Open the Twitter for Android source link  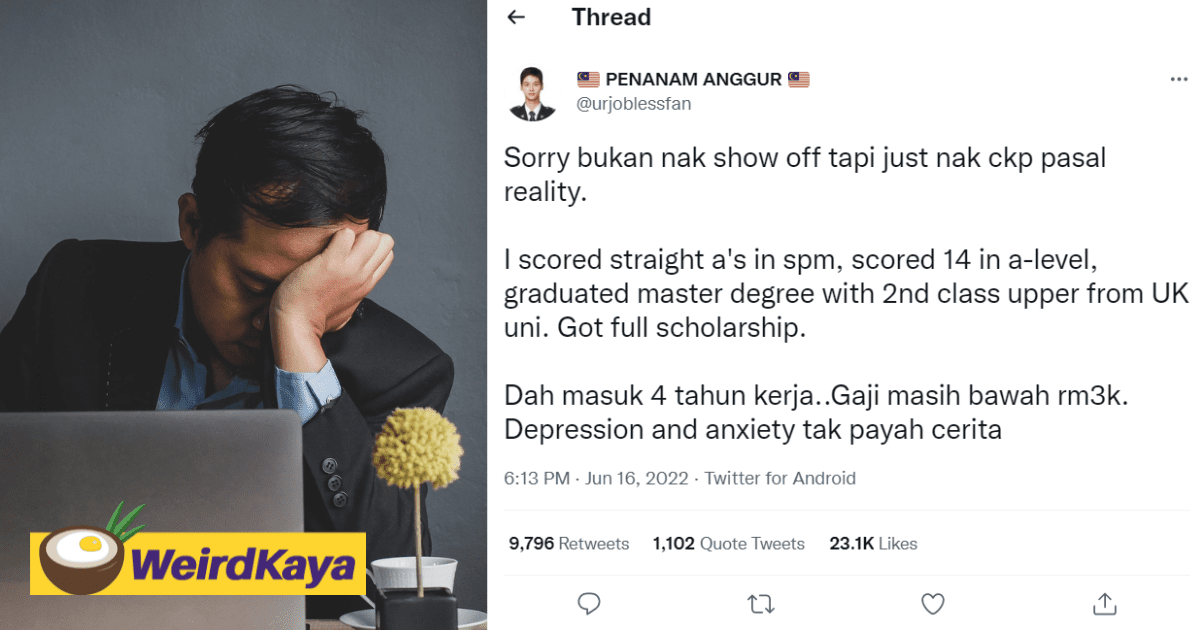(780, 478)
